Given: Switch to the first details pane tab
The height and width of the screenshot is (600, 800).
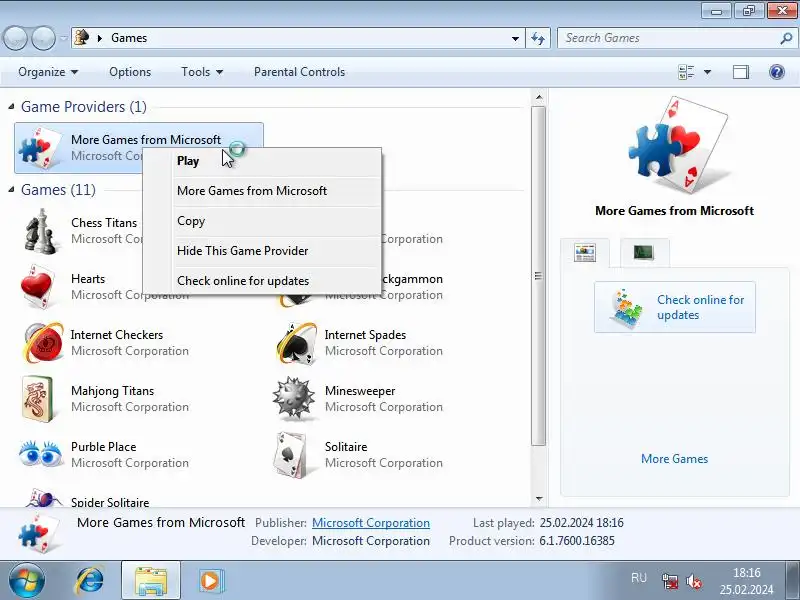Looking at the screenshot, I should pyautogui.click(x=585, y=253).
